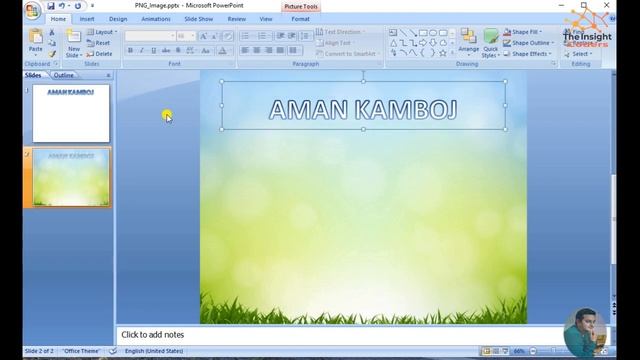
Task: Toggle Underline formatting
Action: pyautogui.click(x=153, y=51)
